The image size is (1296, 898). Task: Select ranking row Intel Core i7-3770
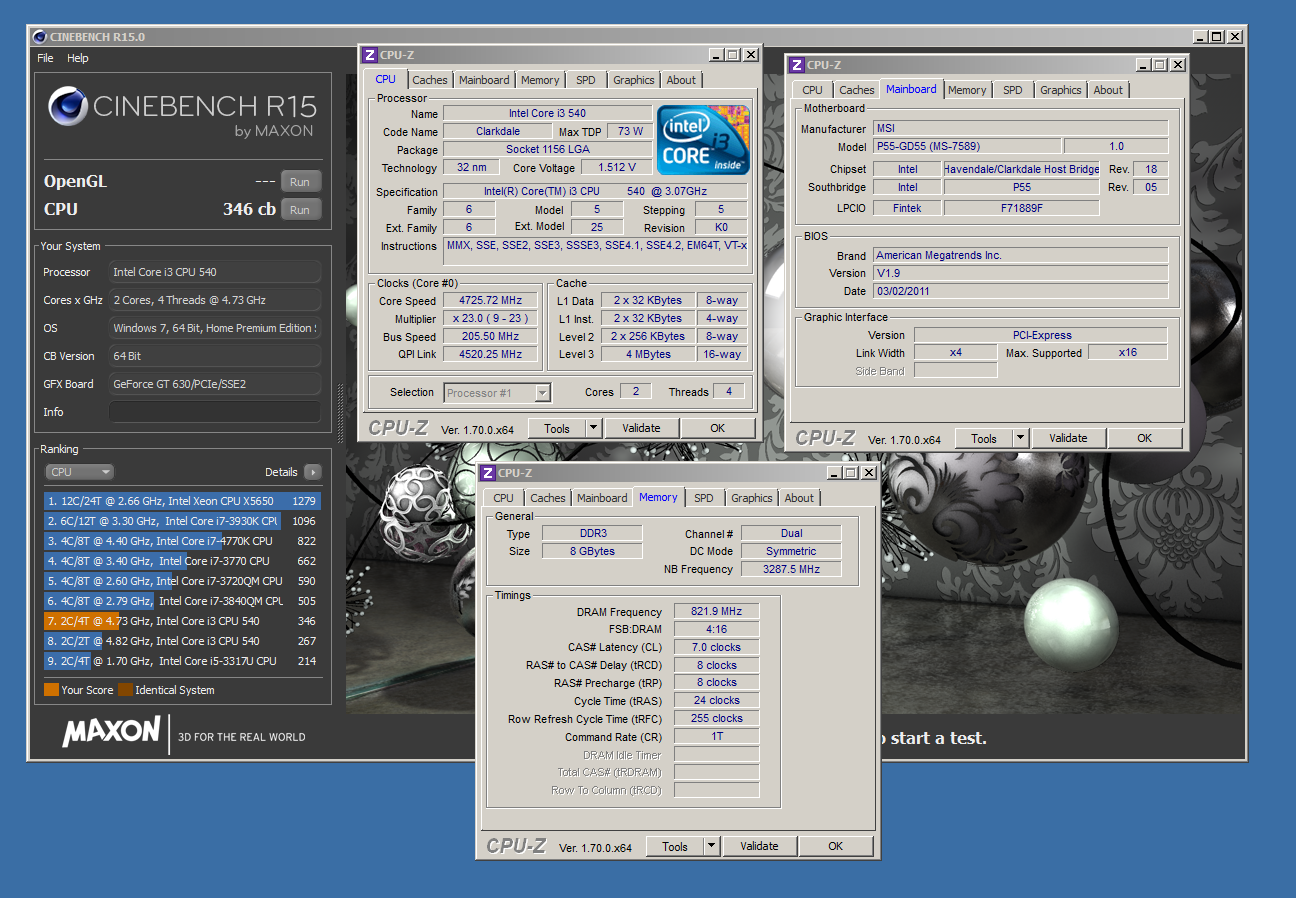pyautogui.click(x=182, y=561)
